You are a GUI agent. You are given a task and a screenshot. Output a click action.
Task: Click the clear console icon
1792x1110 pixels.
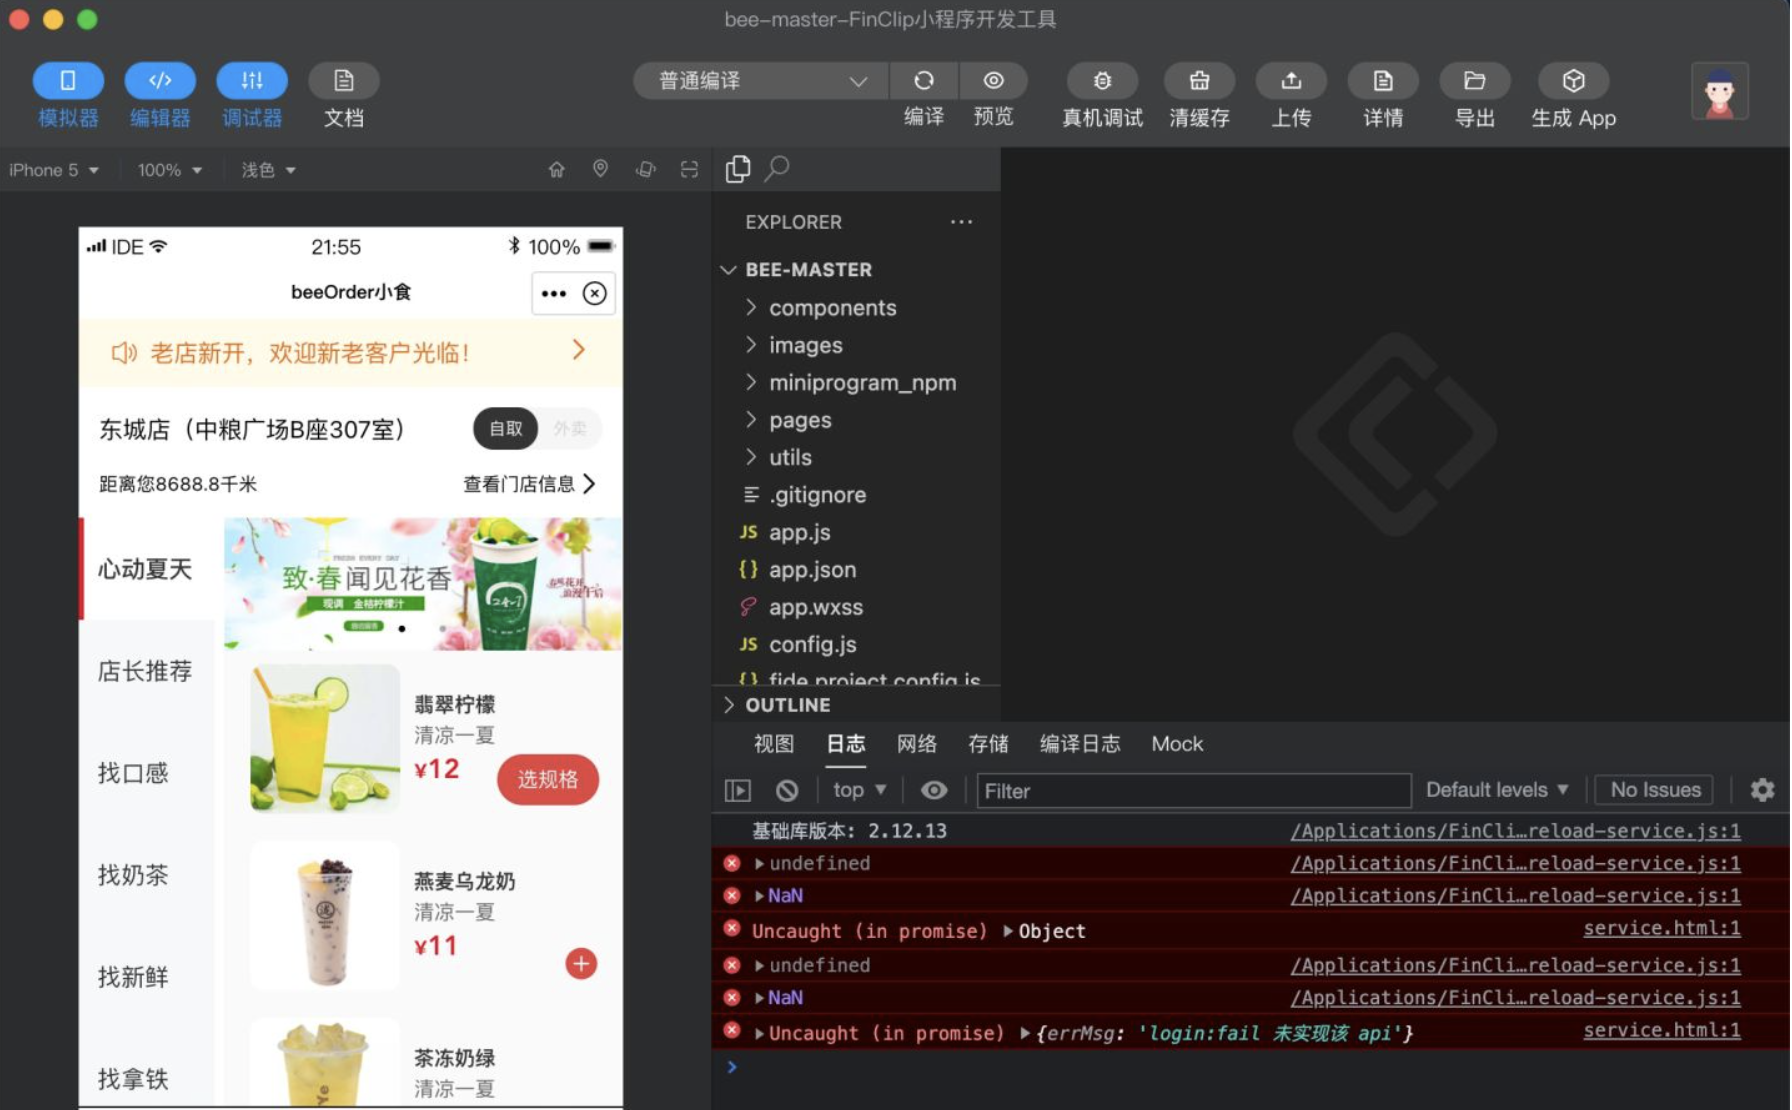(x=787, y=791)
